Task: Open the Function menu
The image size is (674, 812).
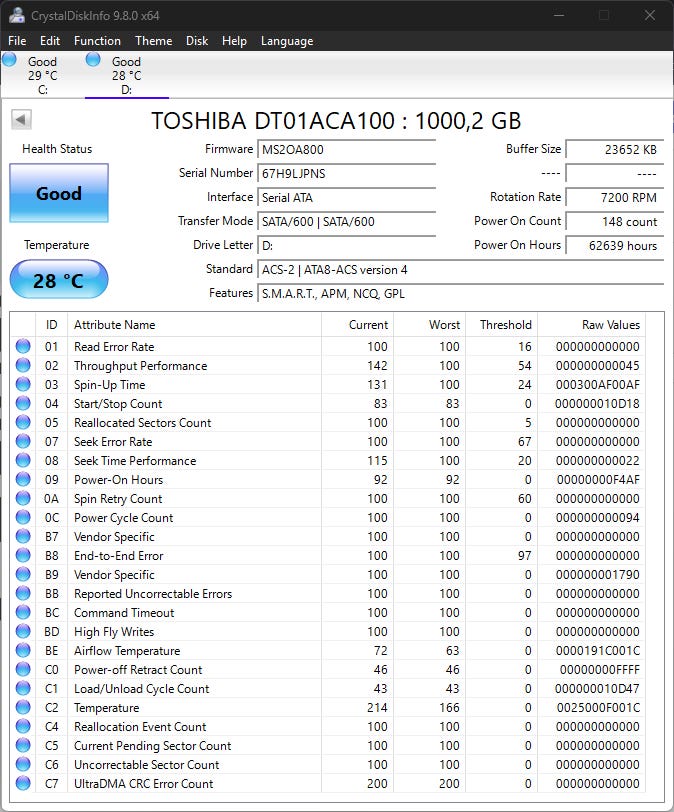Action: pos(97,41)
